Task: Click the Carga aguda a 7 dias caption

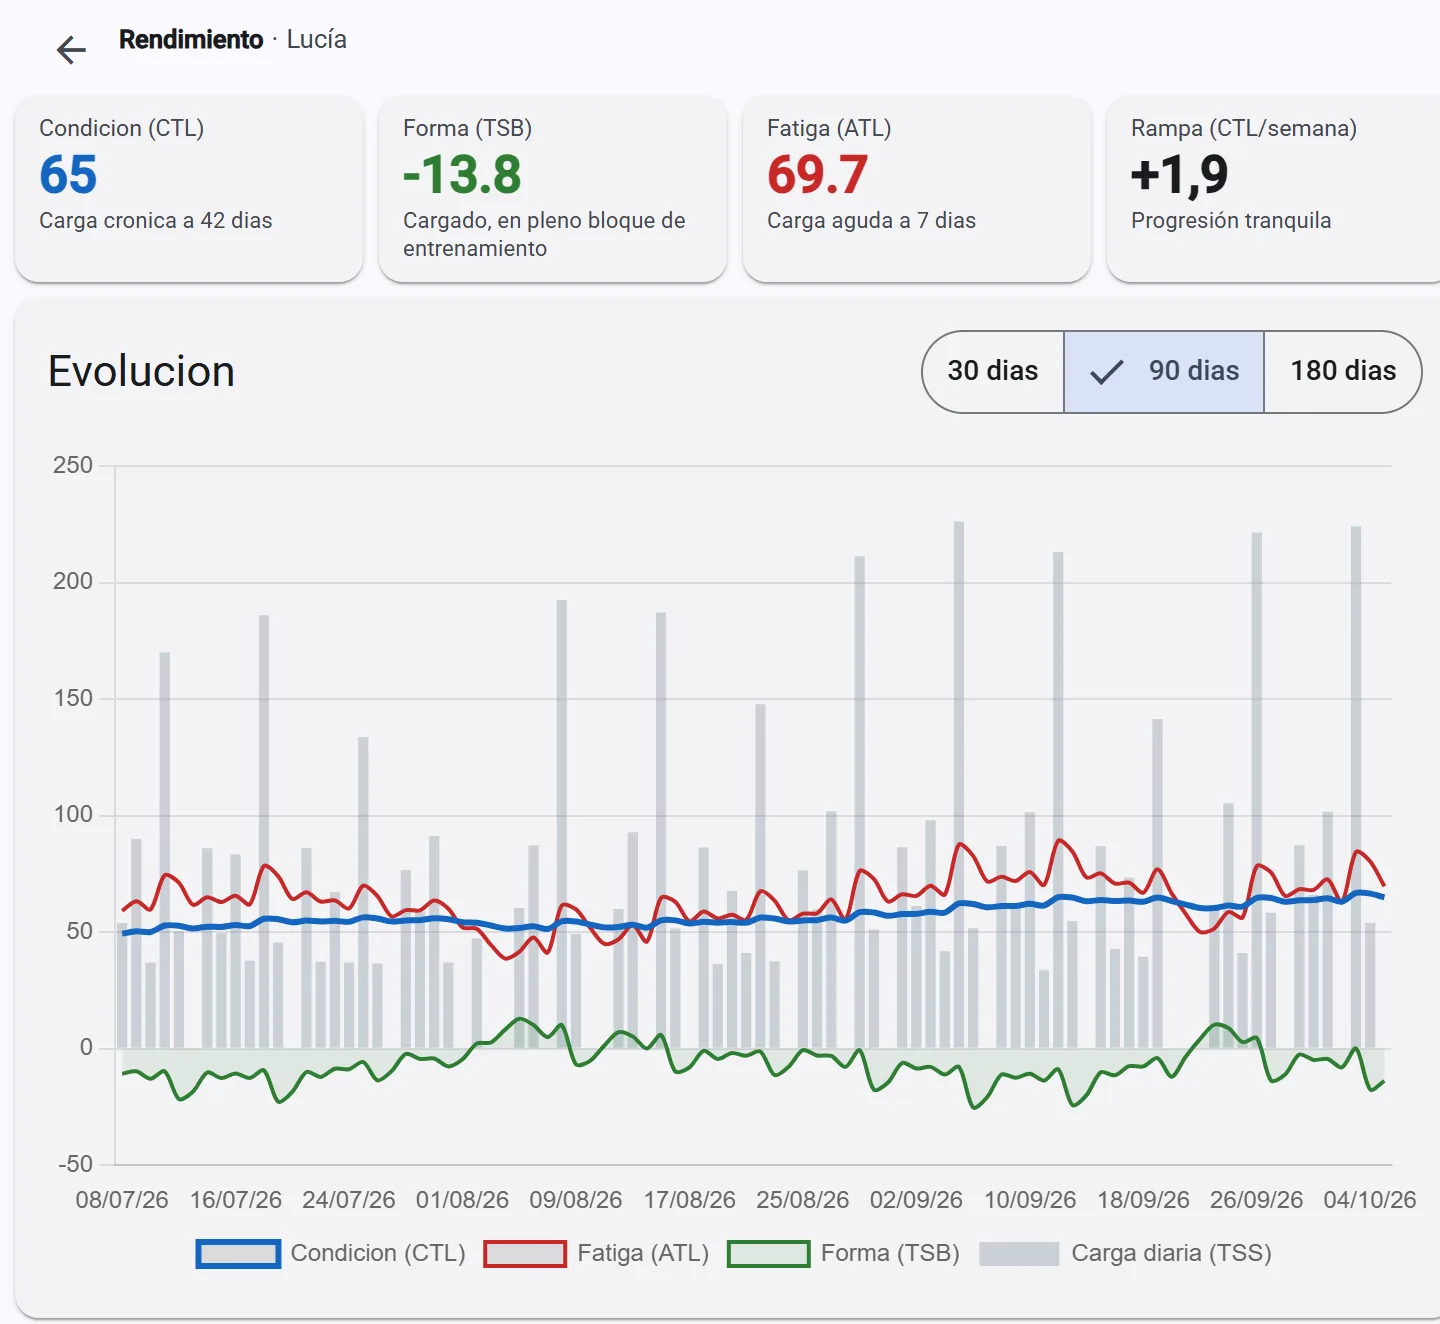Action: 871,221
